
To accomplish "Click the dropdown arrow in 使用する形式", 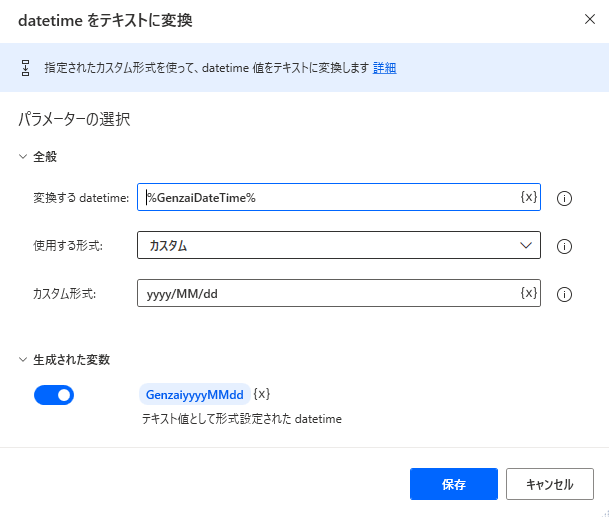I will point(526,245).
